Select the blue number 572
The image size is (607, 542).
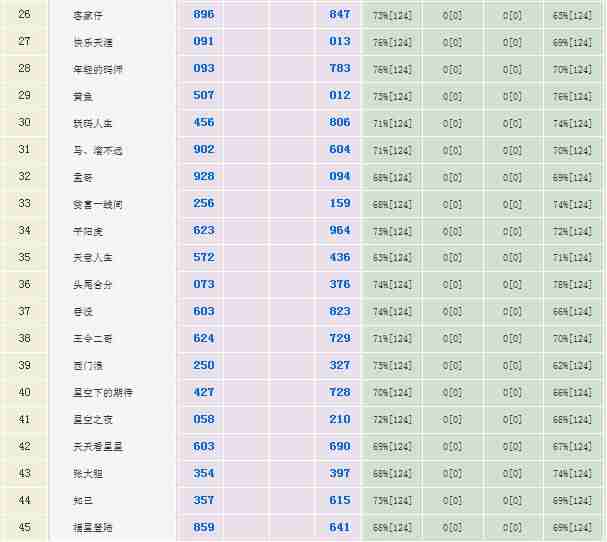pos(203,258)
